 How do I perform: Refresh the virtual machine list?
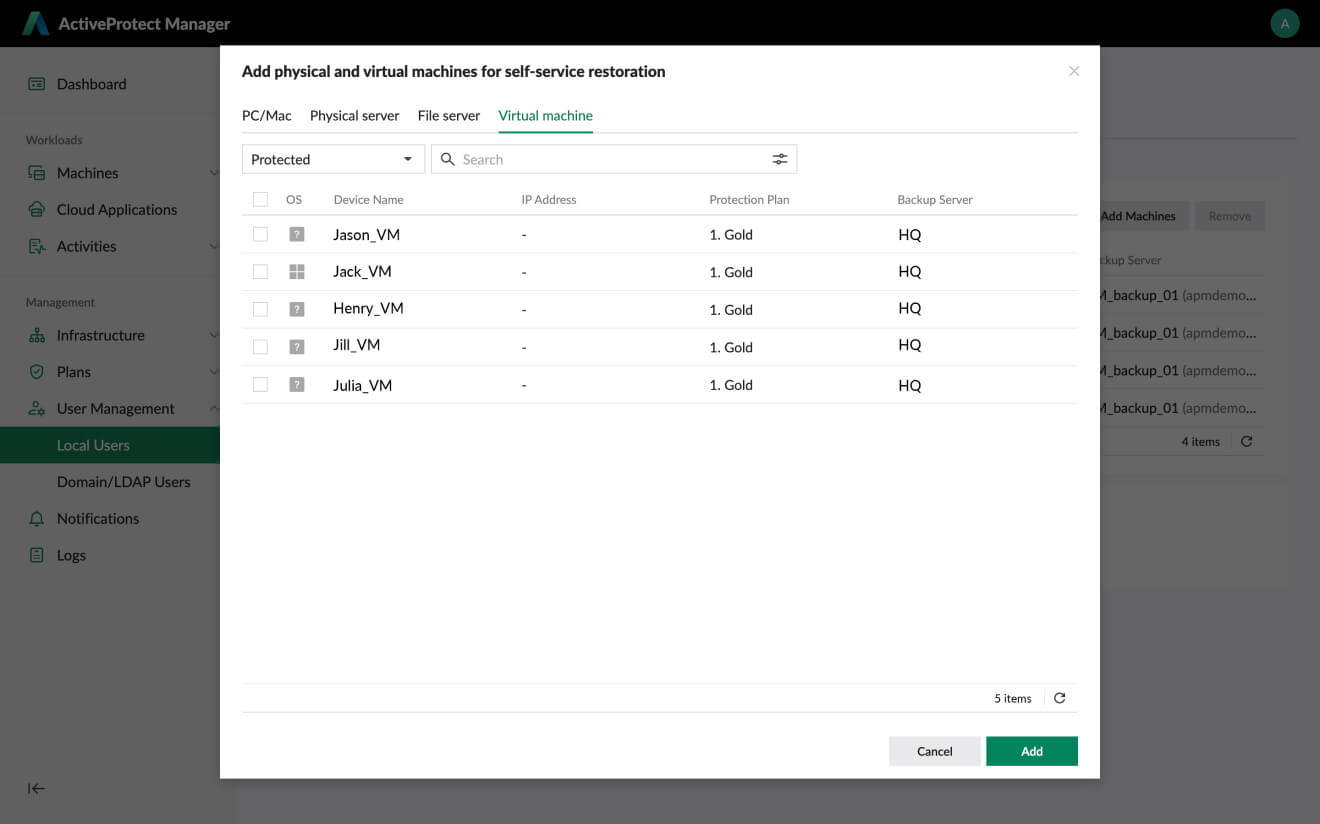[x=1059, y=698]
